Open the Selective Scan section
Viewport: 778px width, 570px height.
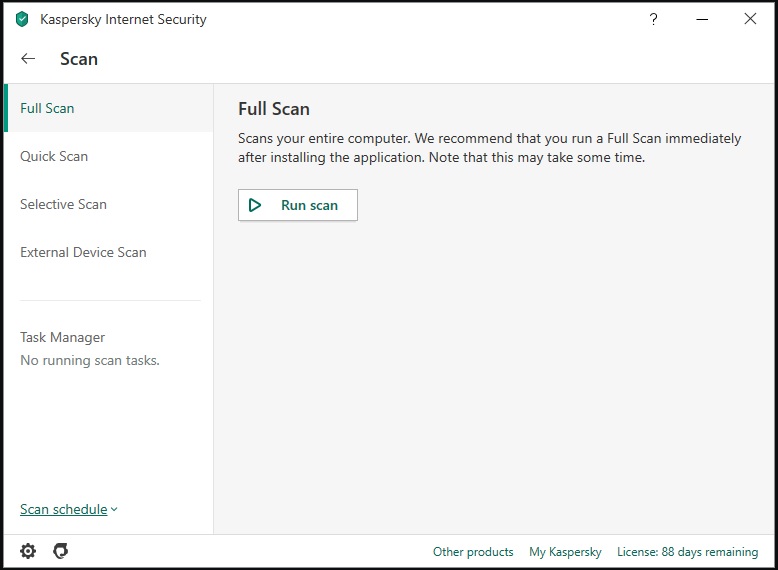pyautogui.click(x=108, y=204)
